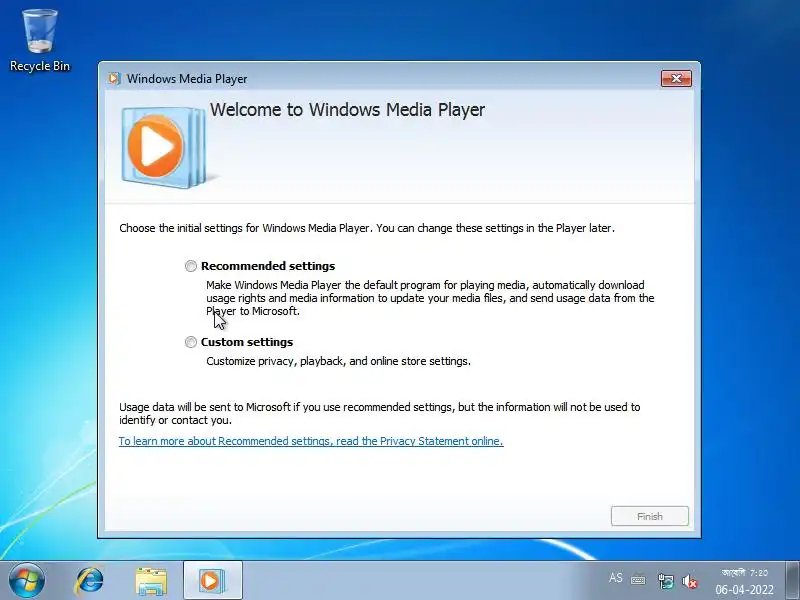Image resolution: width=800 pixels, height=600 pixels.
Task: Click the Show desktop strip at taskbar end
Action: (x=792, y=581)
